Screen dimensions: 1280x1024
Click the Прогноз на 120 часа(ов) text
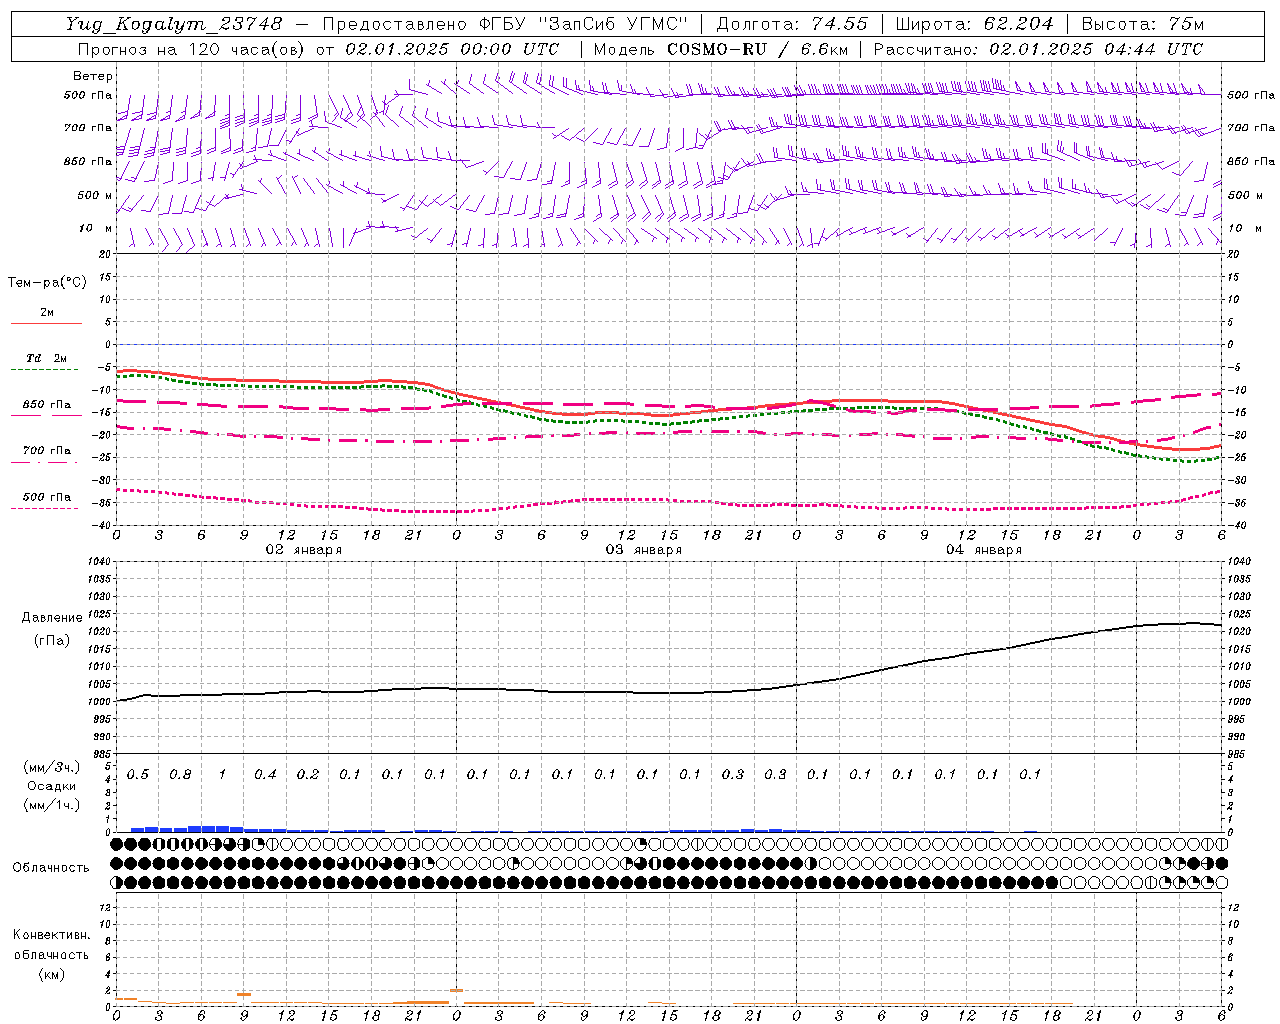pos(192,49)
